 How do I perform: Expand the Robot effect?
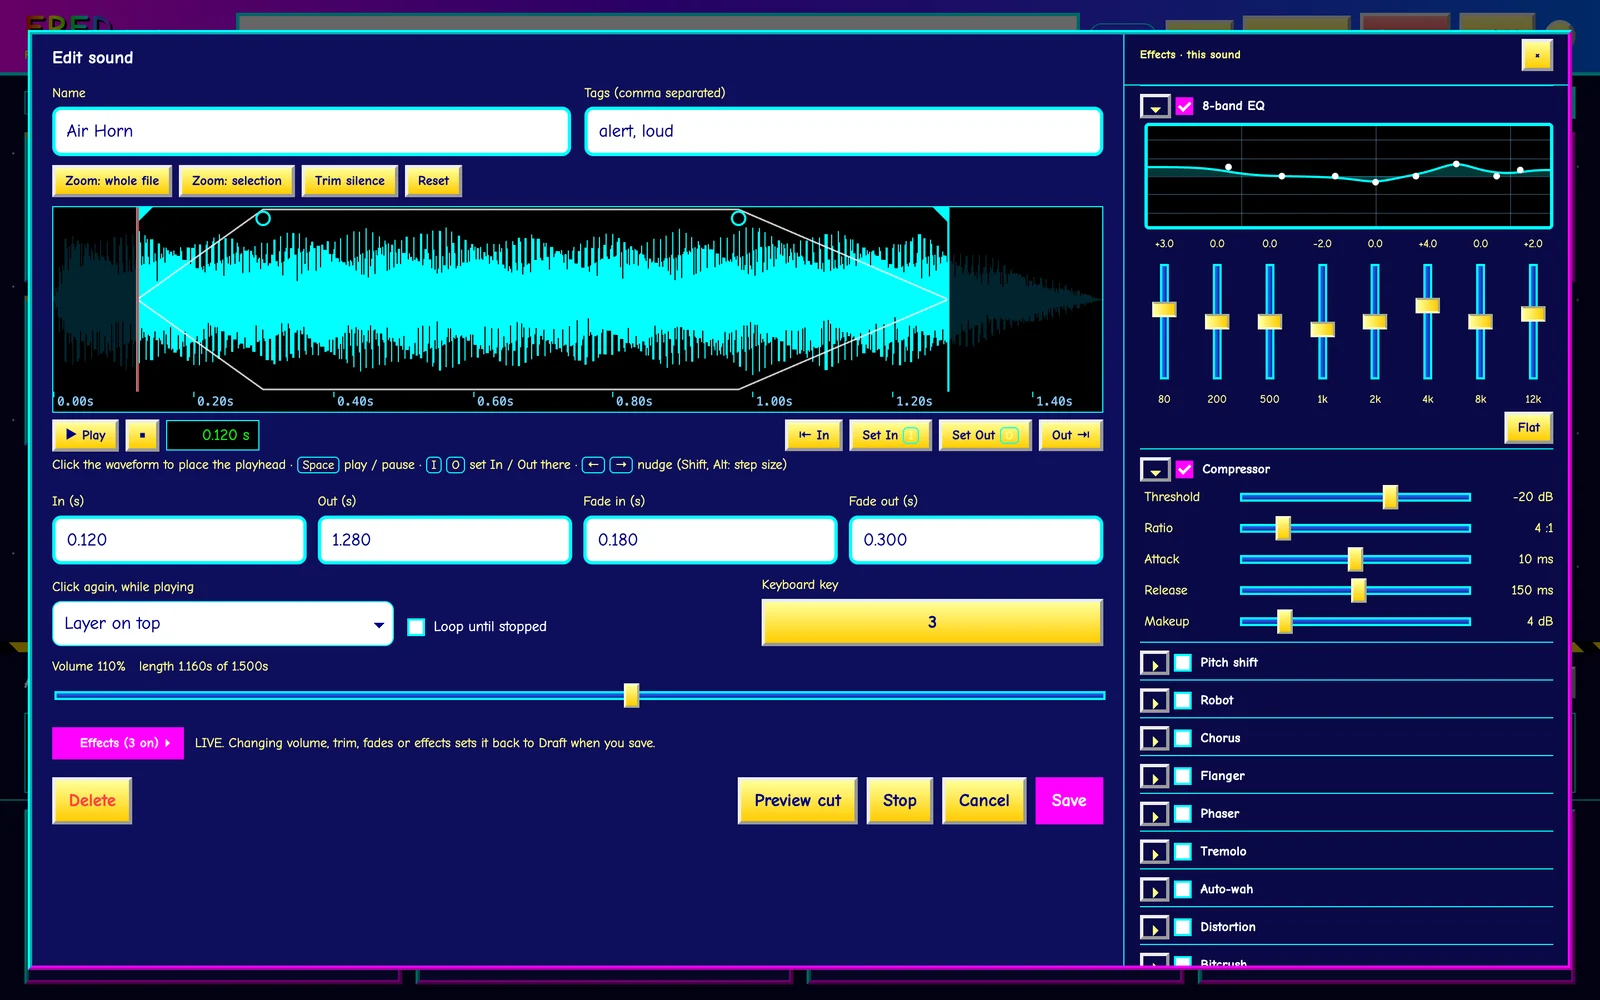1154,701
